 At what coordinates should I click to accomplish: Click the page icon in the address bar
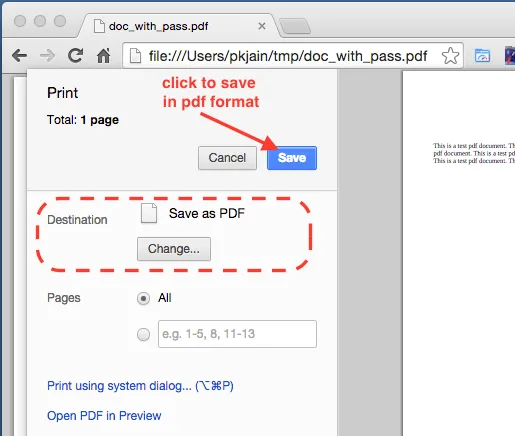[x=135, y=56]
